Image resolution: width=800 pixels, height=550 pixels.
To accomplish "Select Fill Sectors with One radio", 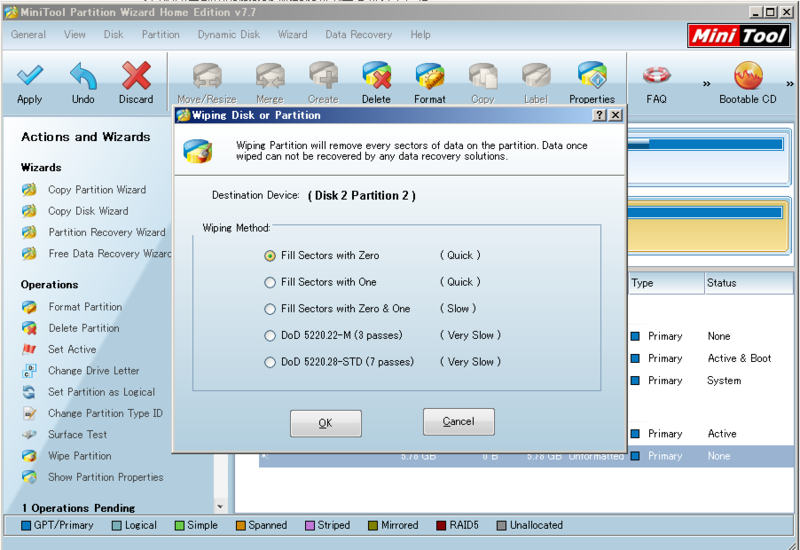I will [270, 282].
